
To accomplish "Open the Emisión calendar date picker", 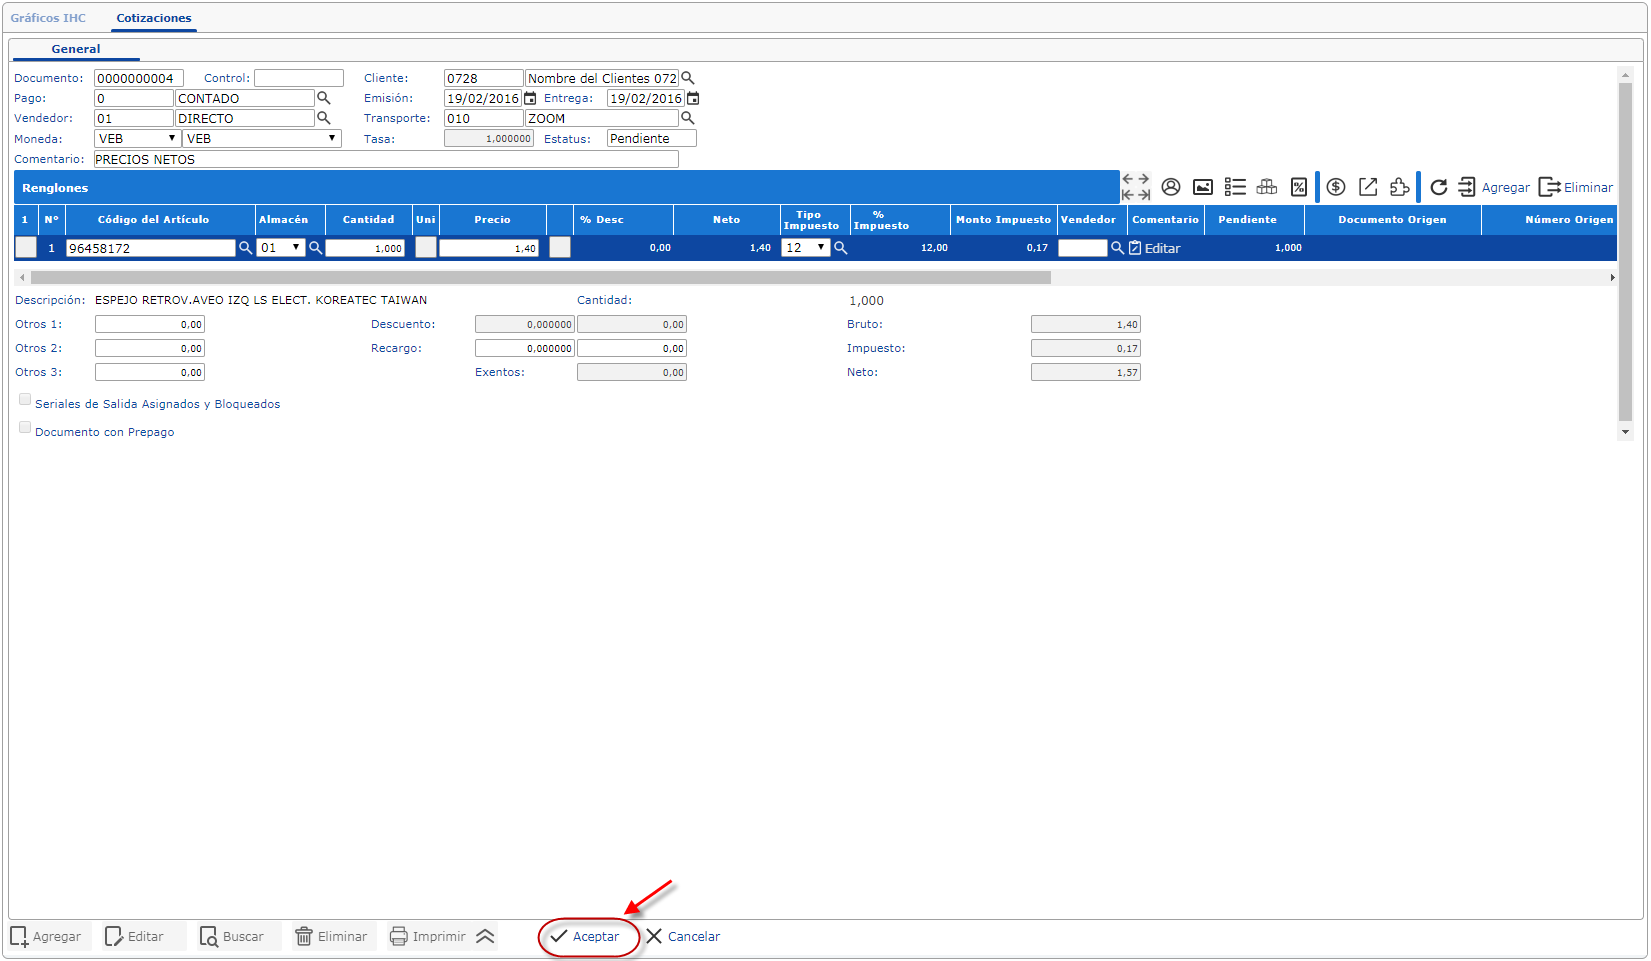I will tap(531, 99).
